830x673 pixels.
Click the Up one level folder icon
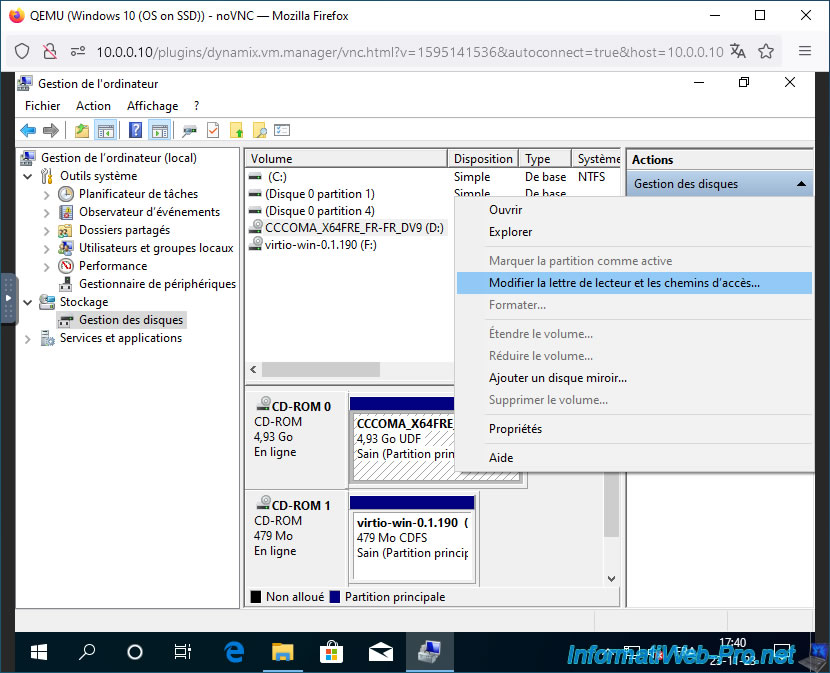point(82,130)
